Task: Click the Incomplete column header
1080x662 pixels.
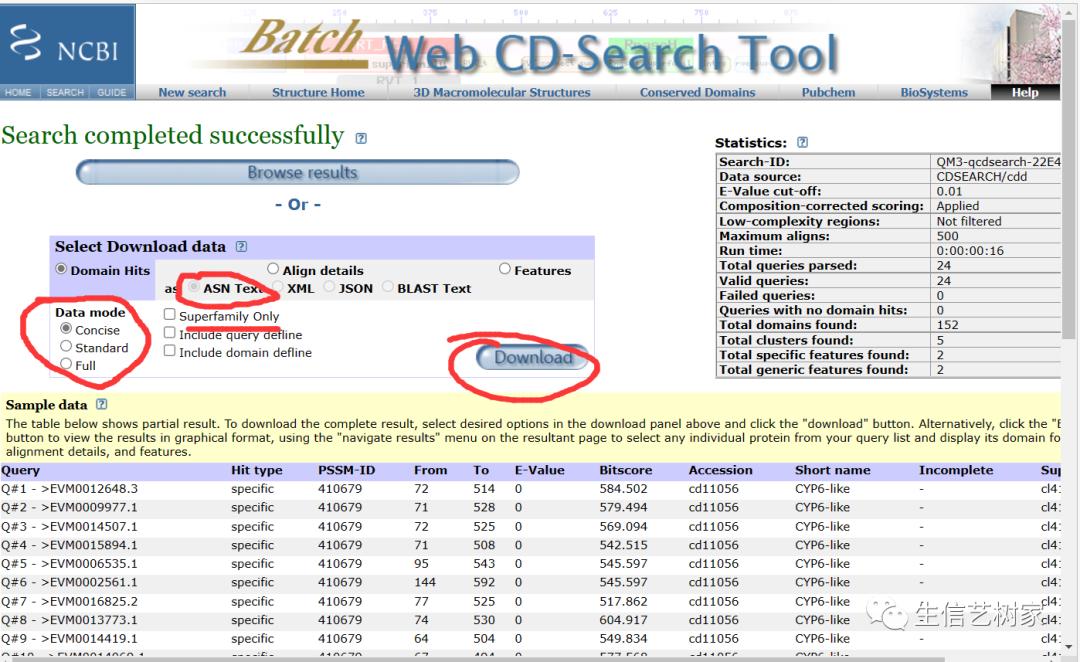Action: click(956, 470)
